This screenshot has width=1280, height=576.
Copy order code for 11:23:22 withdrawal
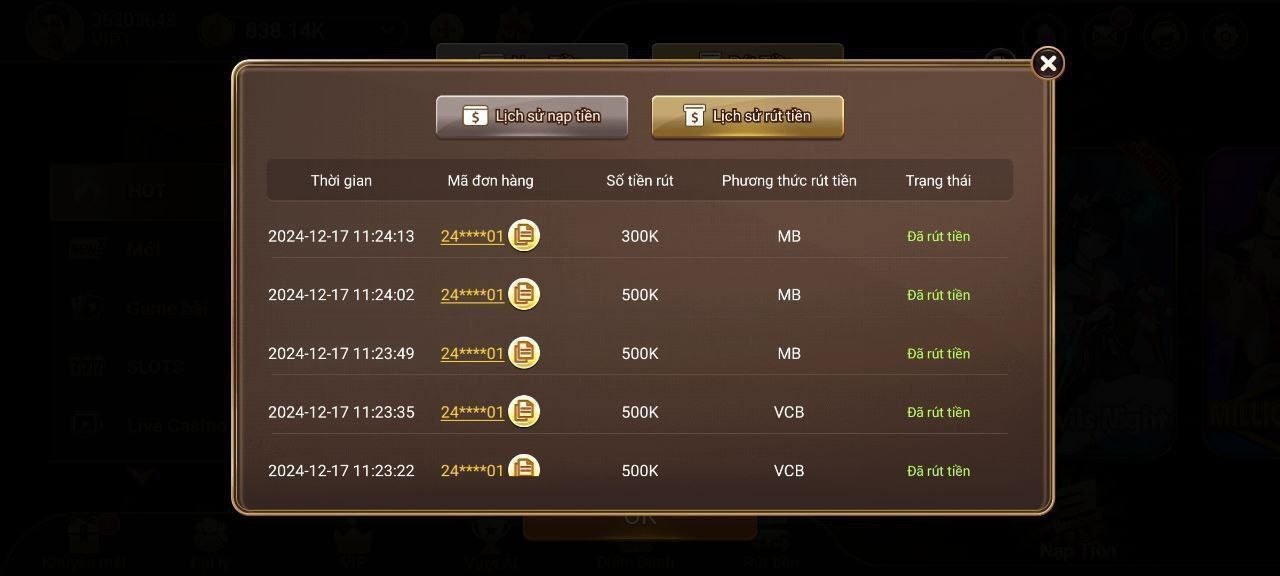point(524,467)
